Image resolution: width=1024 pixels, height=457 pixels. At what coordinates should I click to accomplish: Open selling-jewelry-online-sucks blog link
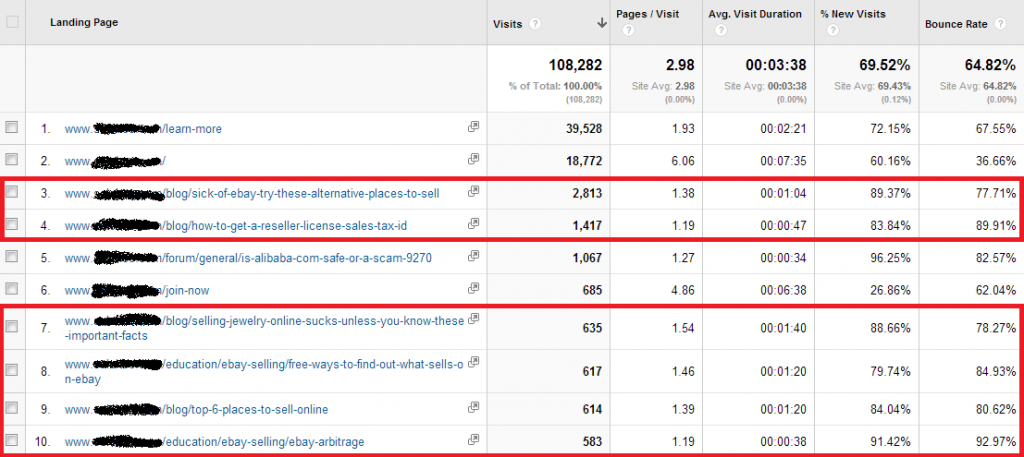[x=264, y=328]
